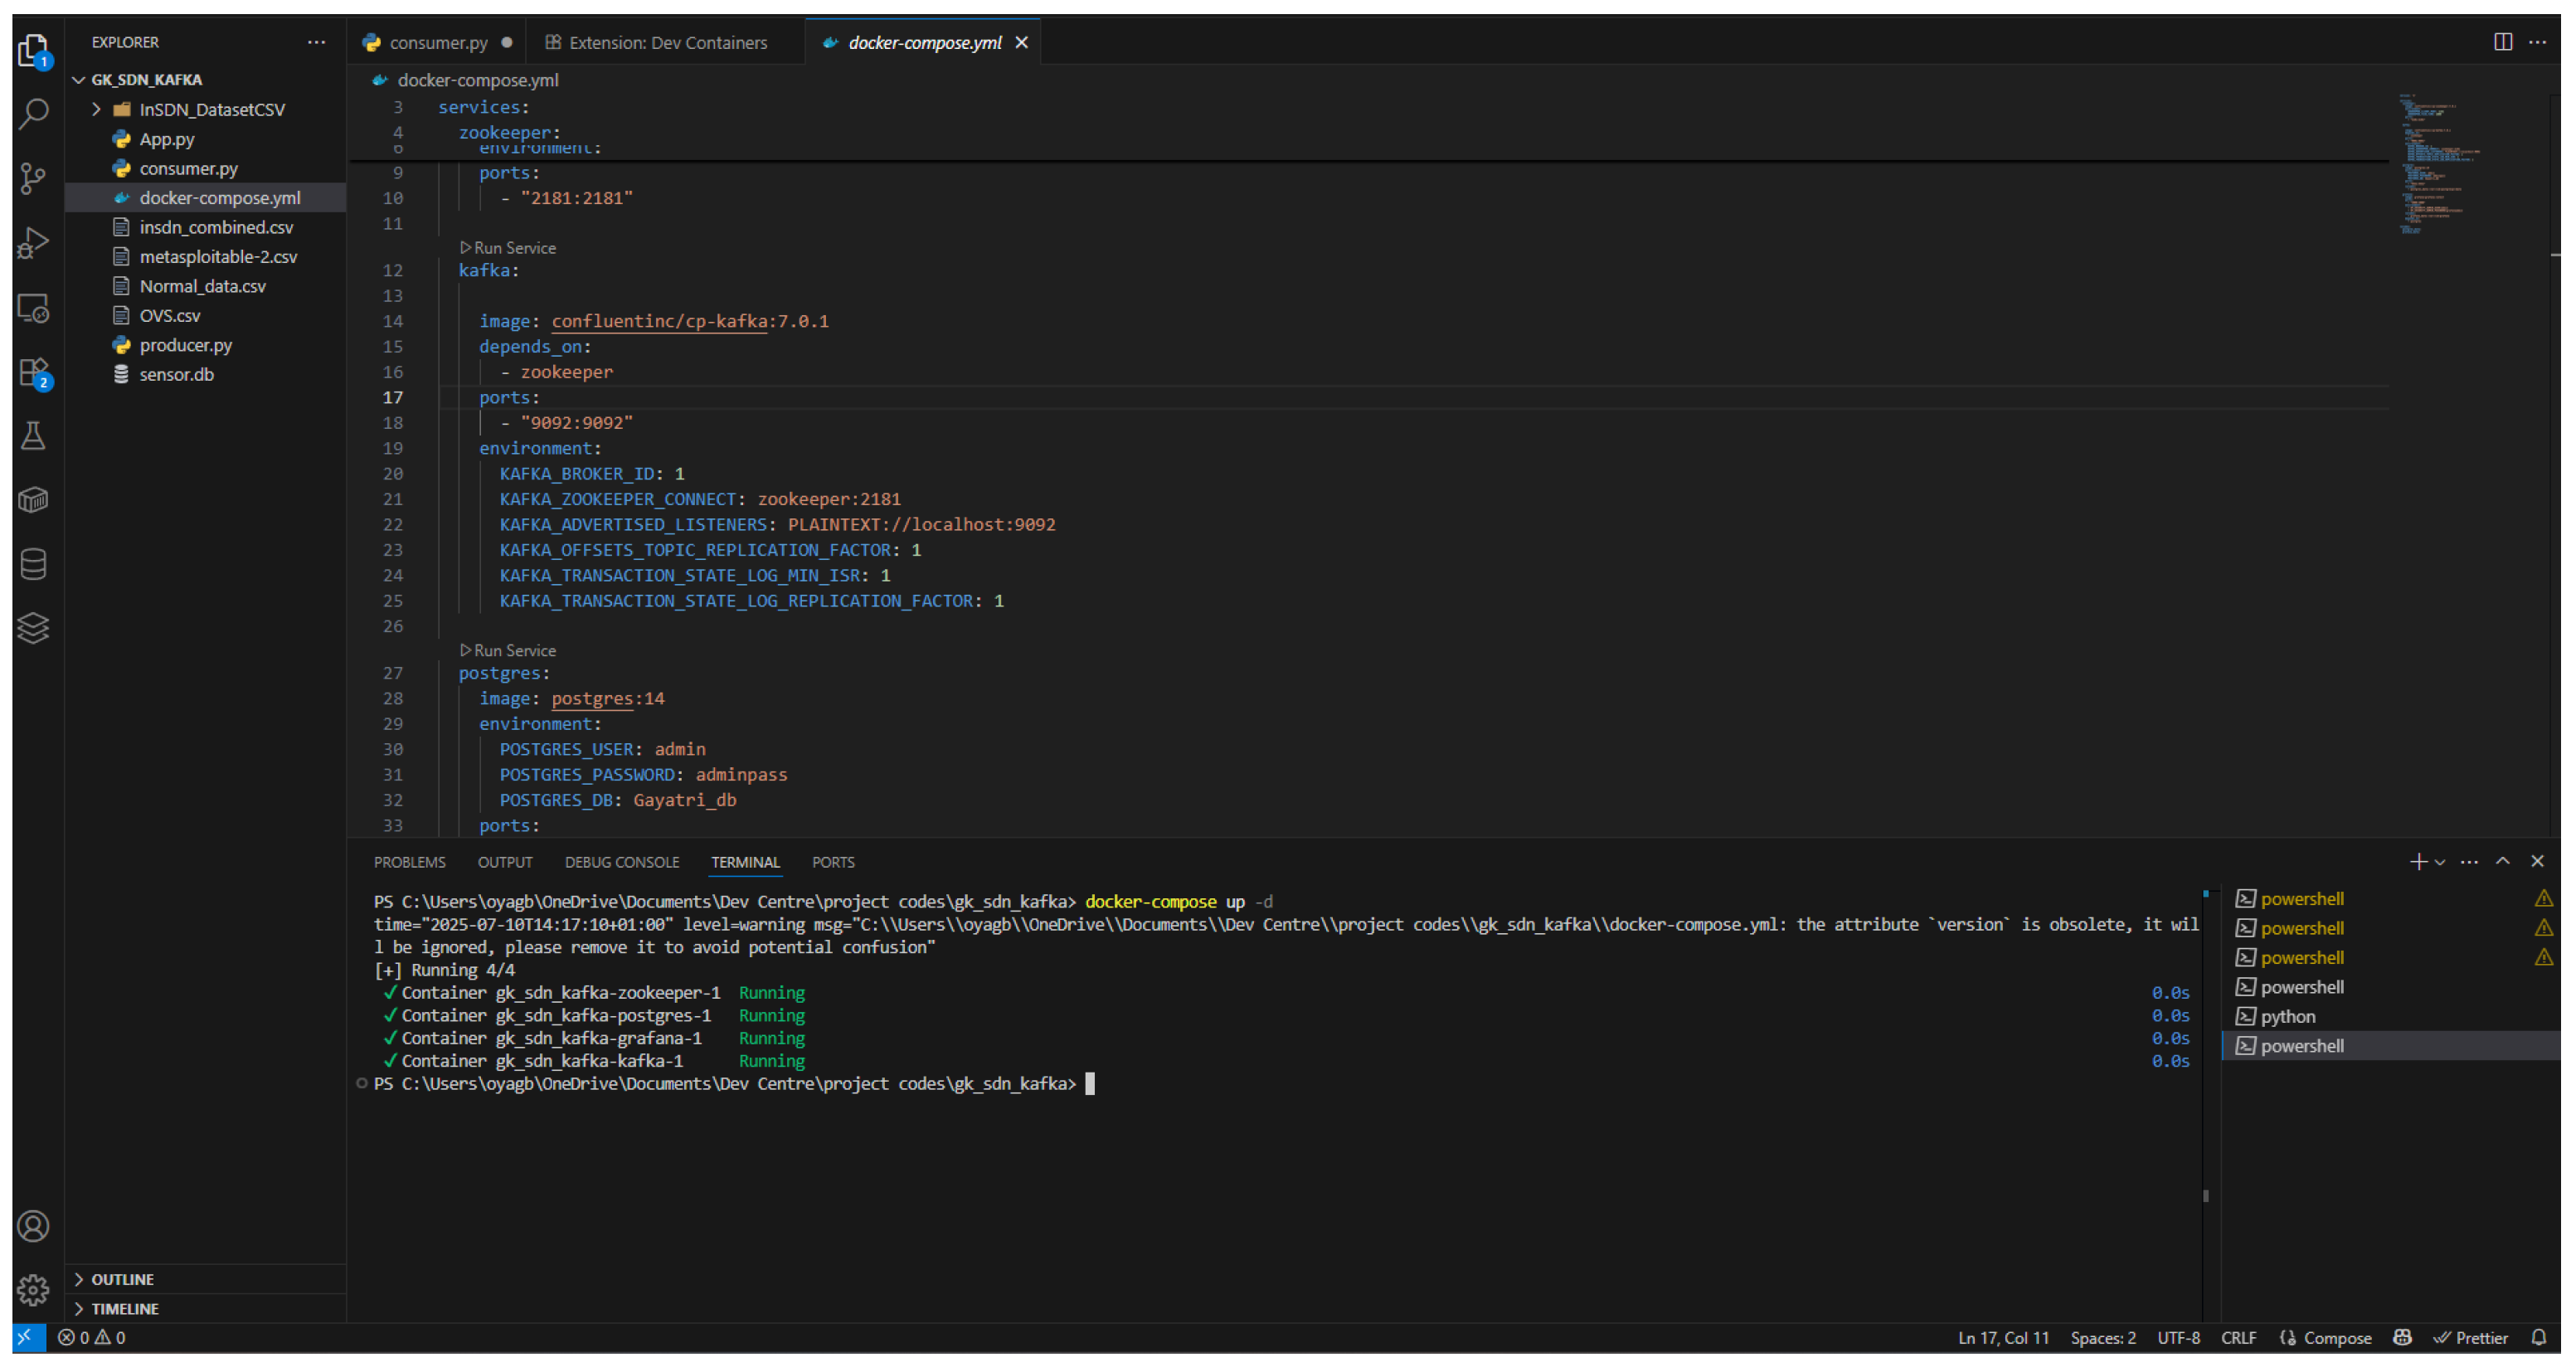The image size is (2576, 1367).
Task: Open the stacked layers icon in activity bar
Action: coord(34,628)
